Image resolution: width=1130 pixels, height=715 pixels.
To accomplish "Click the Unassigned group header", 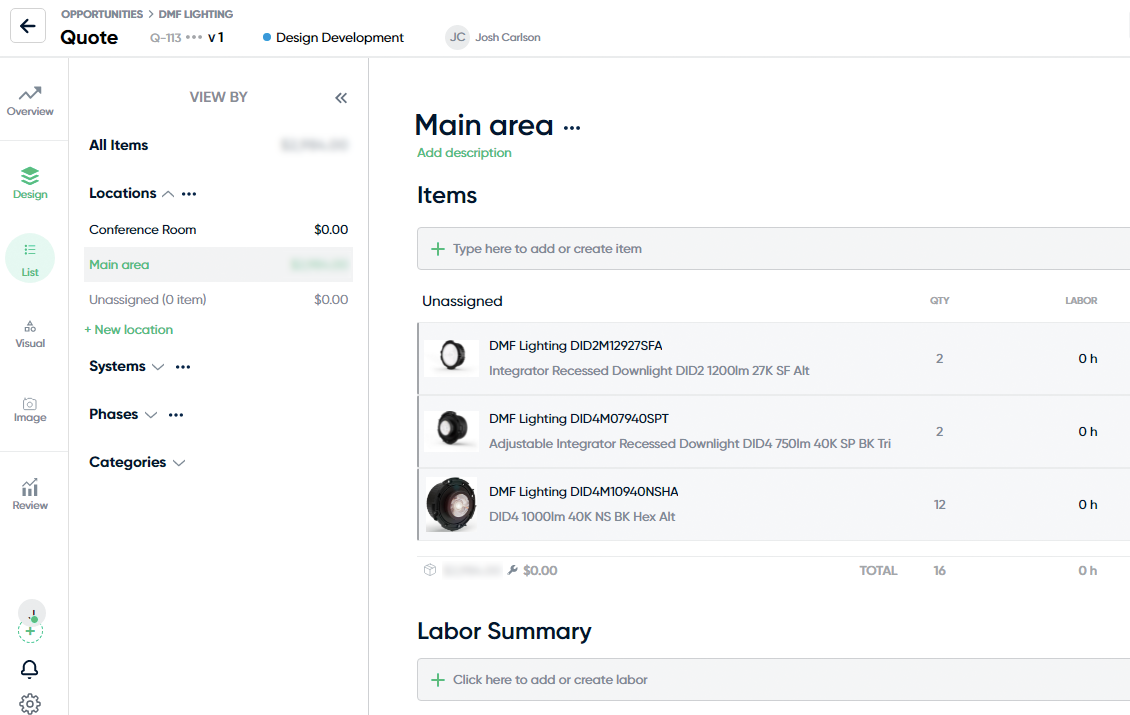I will (462, 301).
